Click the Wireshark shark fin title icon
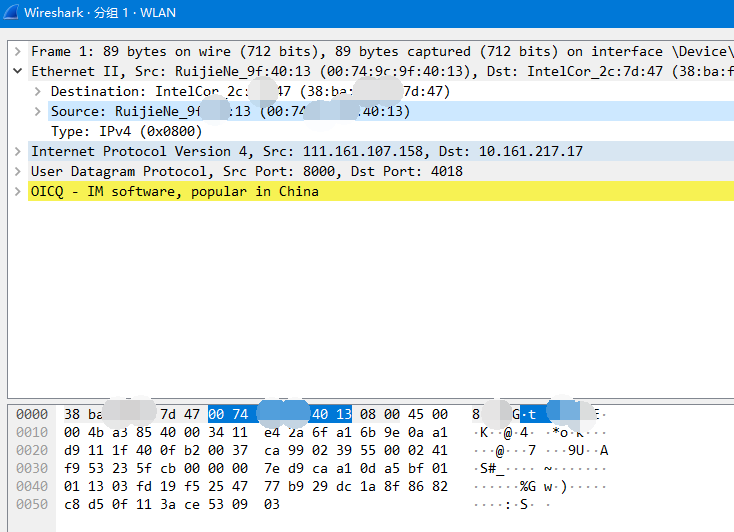 click(11, 12)
